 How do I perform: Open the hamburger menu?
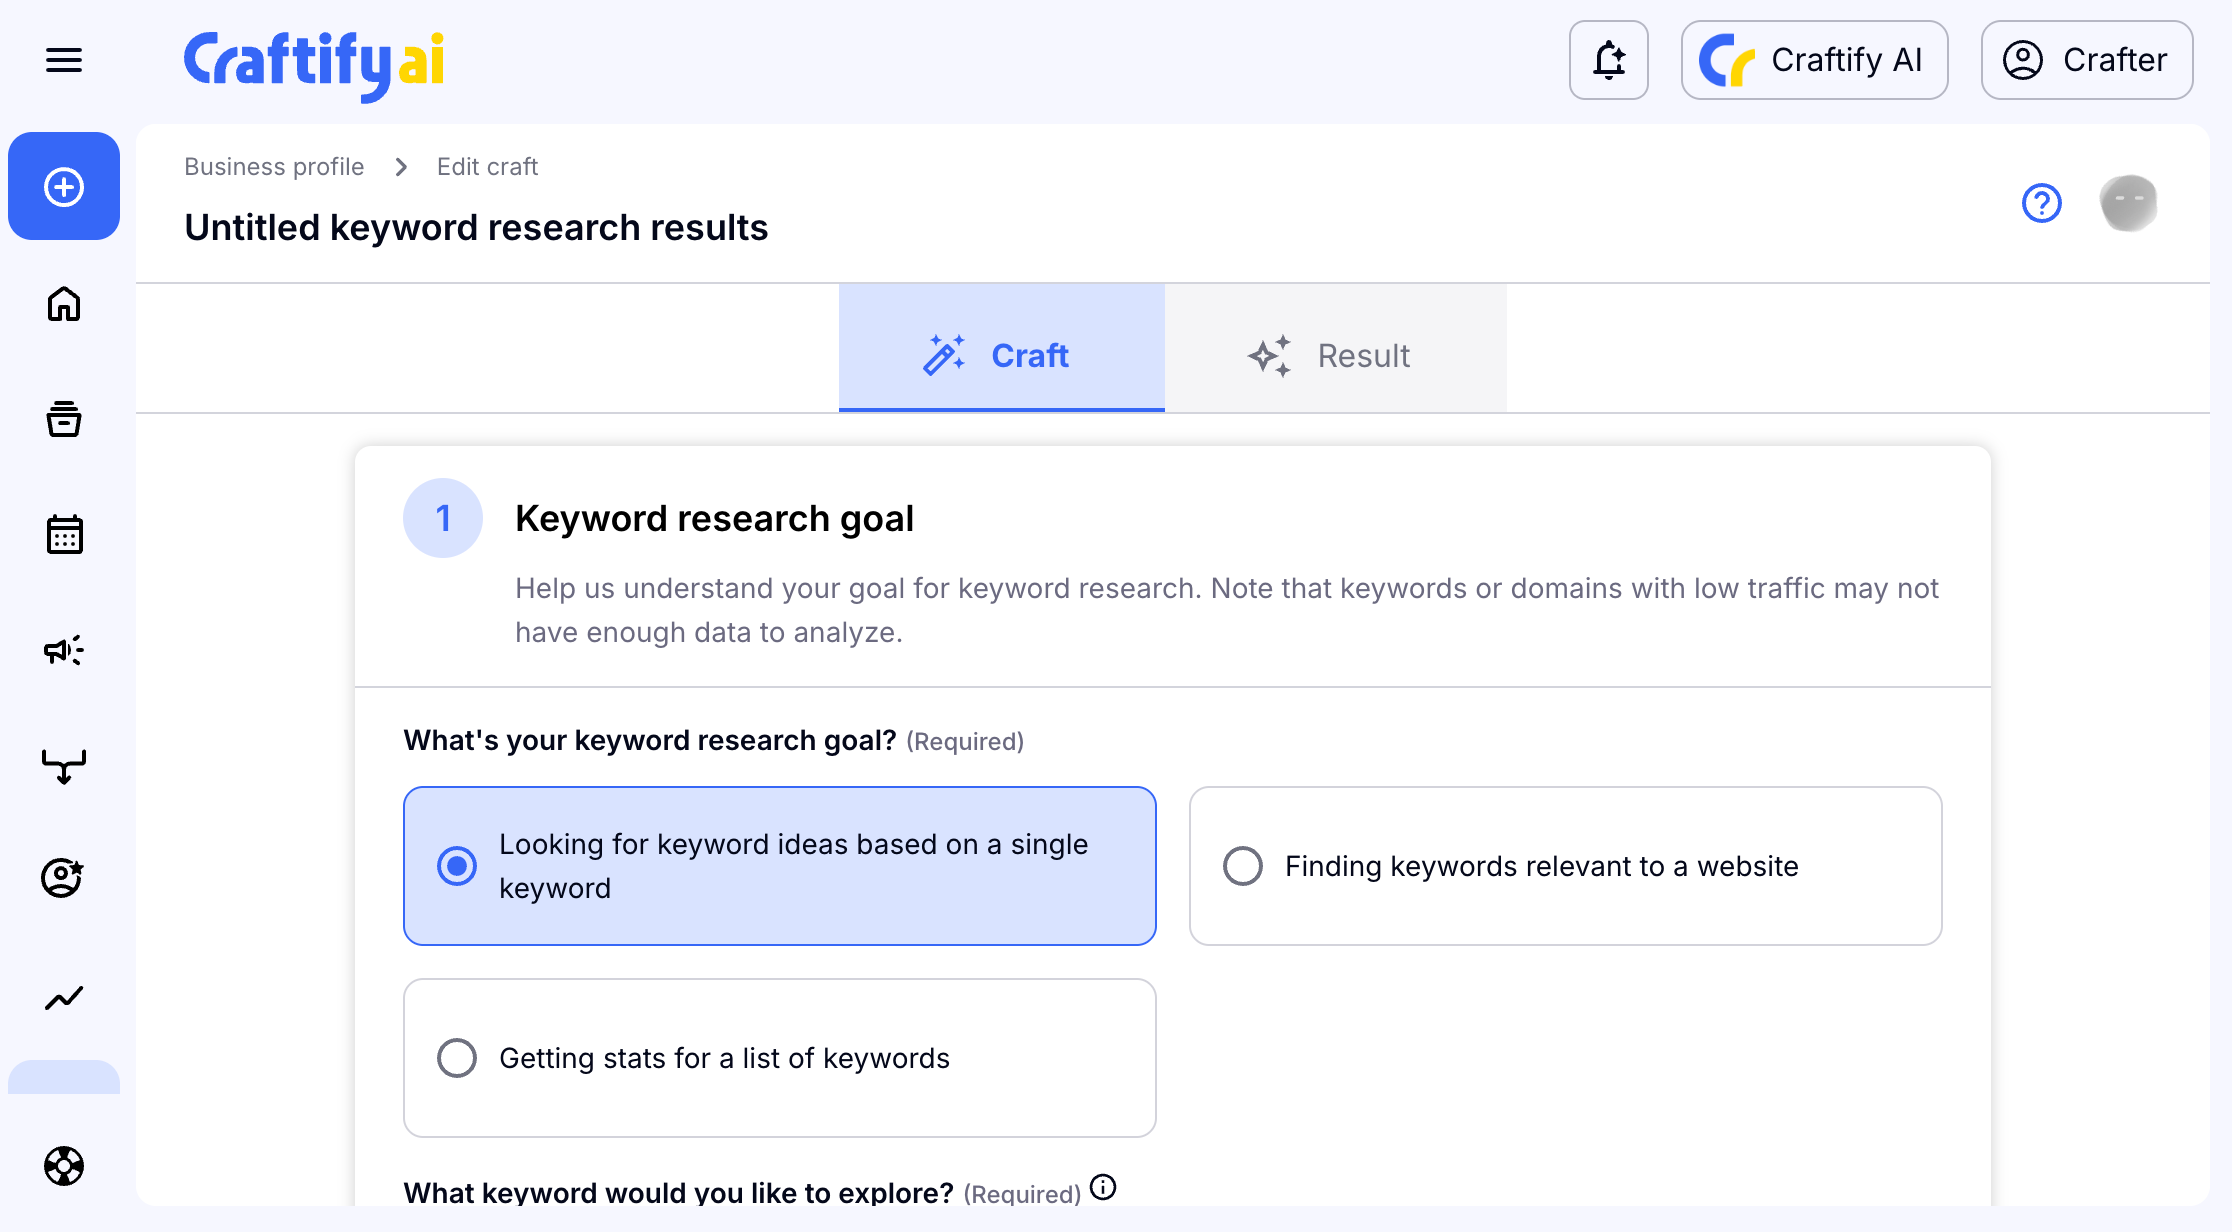coord(64,60)
